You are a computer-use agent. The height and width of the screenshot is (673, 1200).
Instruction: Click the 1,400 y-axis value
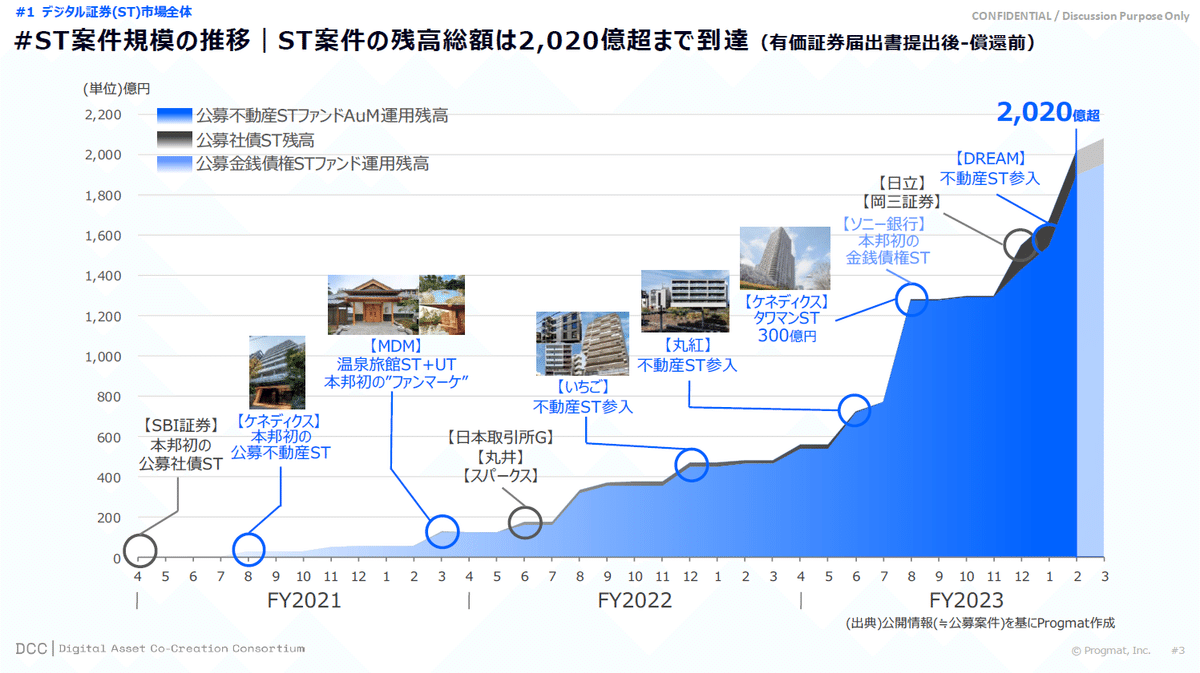coord(103,276)
